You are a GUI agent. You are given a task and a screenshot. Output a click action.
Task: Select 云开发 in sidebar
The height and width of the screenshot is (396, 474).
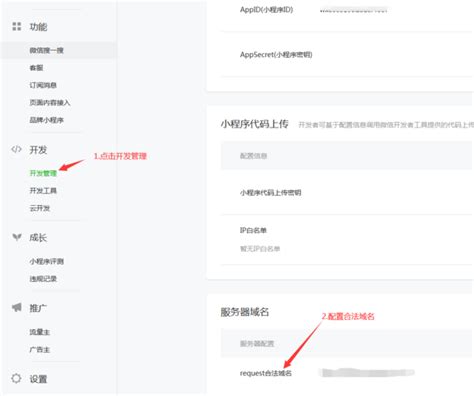coord(40,208)
